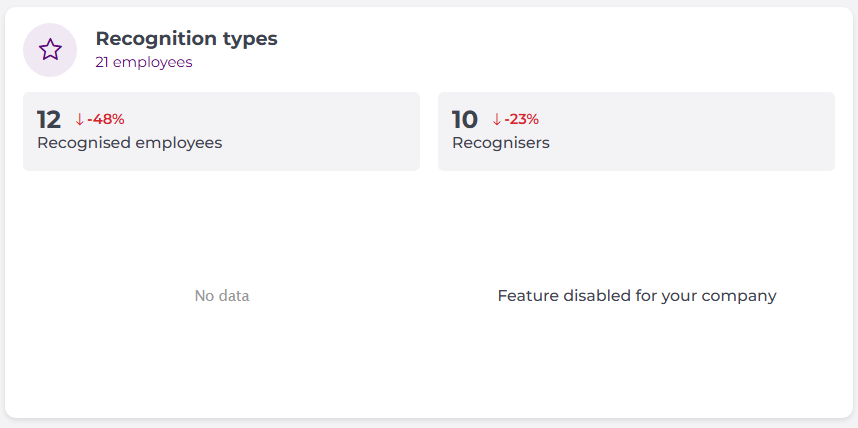Click the Recognition types heading
The width and height of the screenshot is (858, 428).
pyautogui.click(x=187, y=39)
